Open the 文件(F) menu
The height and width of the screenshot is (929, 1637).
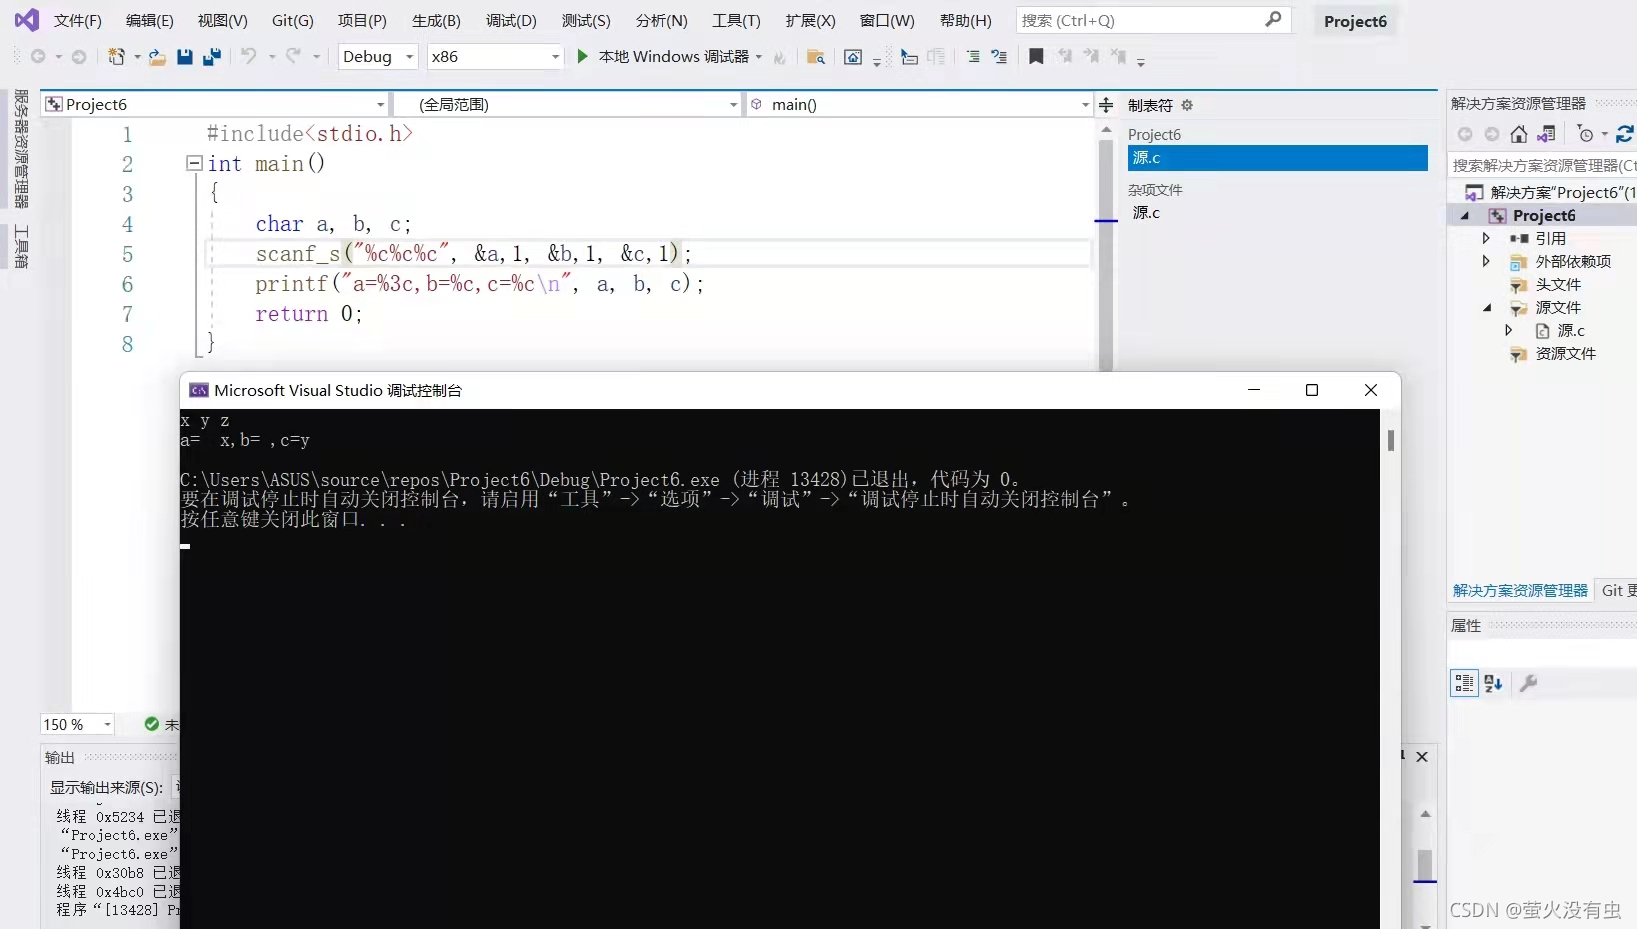click(77, 20)
